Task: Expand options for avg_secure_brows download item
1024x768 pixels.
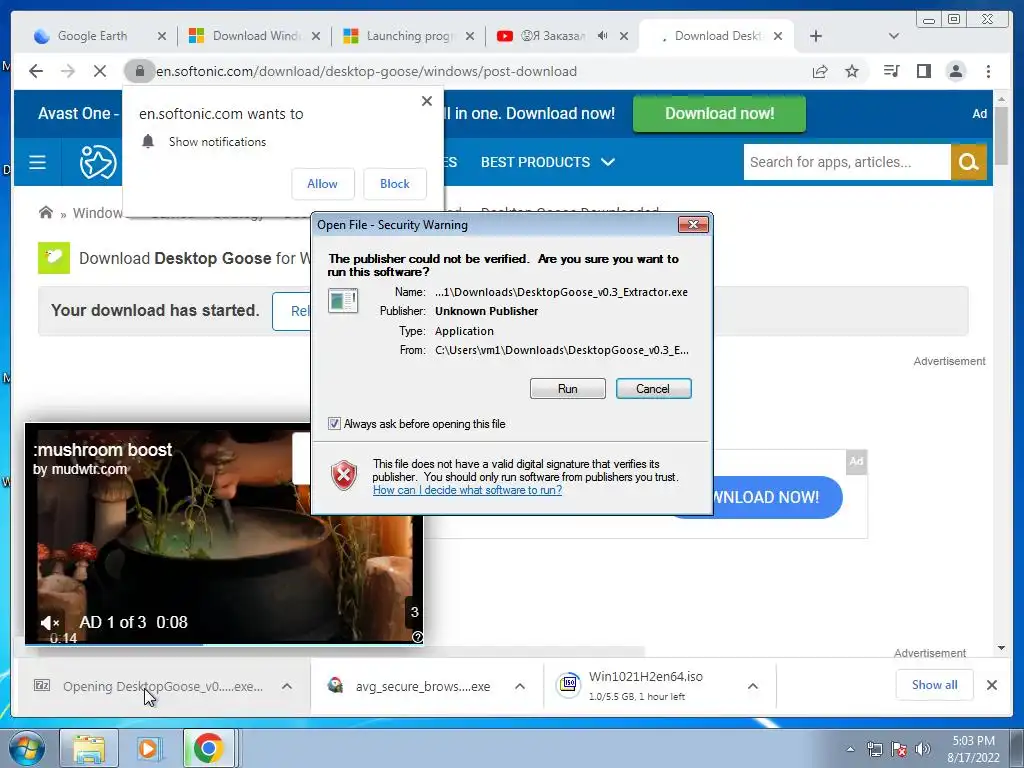Action: point(520,686)
